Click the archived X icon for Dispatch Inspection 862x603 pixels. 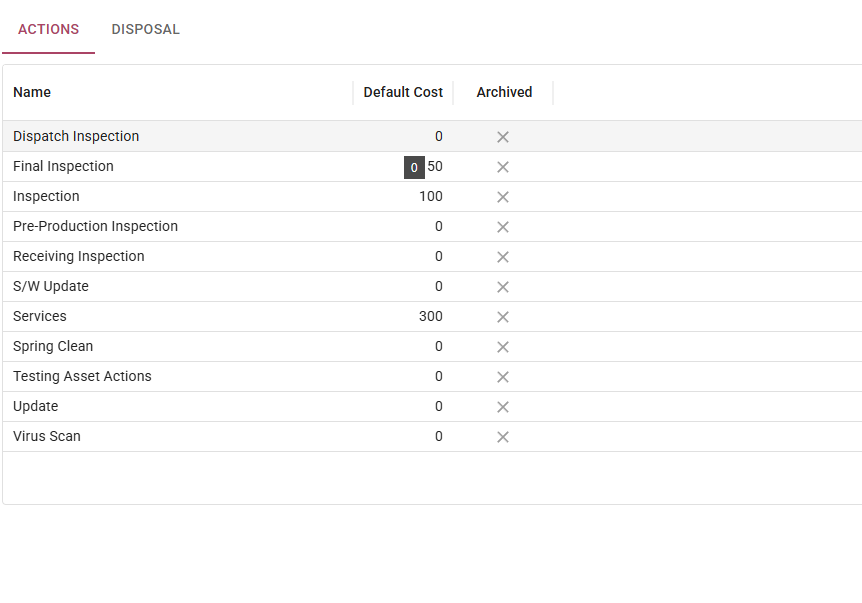click(503, 137)
